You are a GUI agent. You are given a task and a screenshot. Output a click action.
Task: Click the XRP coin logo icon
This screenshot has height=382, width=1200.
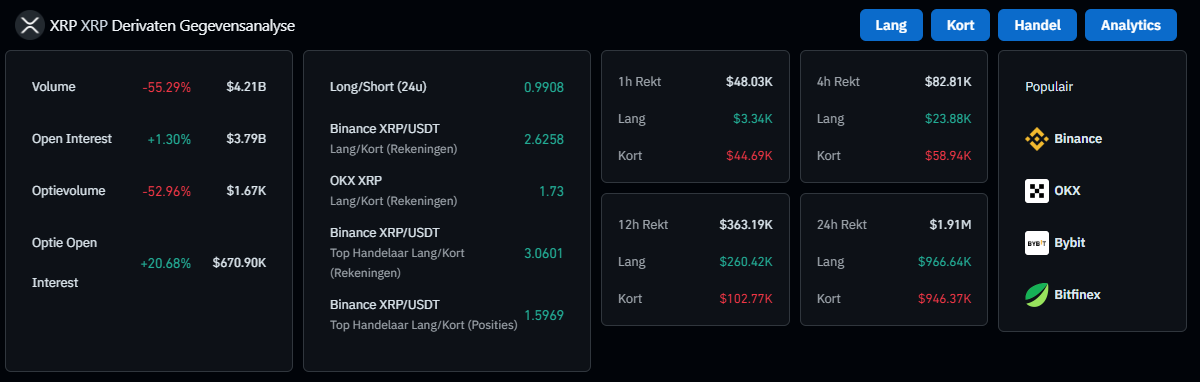[30, 24]
